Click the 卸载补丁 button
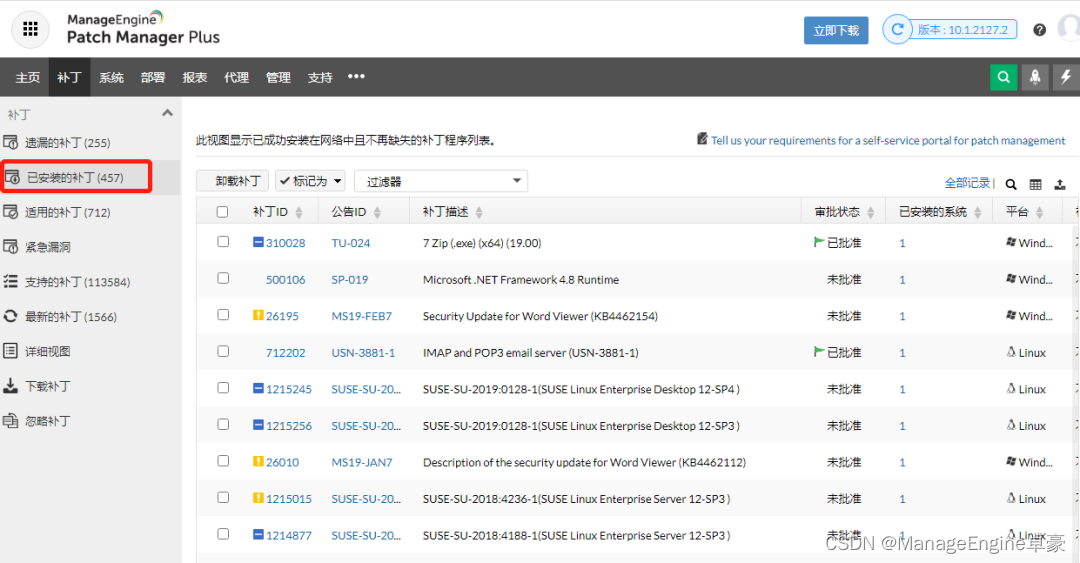This screenshot has height=563, width=1080. click(232, 181)
